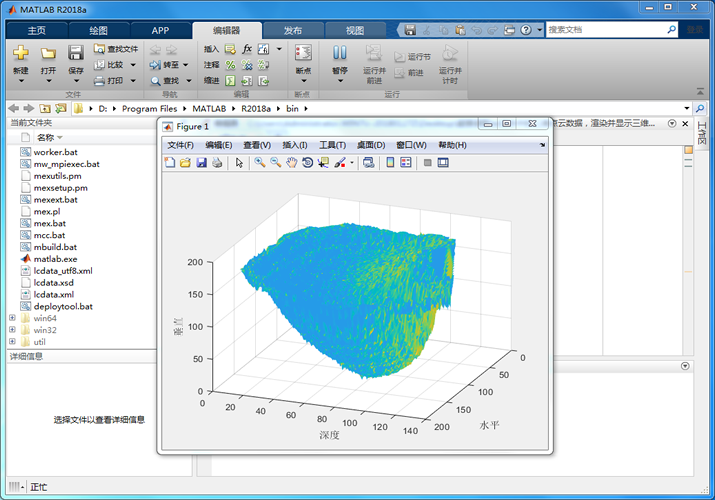Open Figure 1 Desktop (桌面) menu
715x500 pixels.
[x=371, y=145]
